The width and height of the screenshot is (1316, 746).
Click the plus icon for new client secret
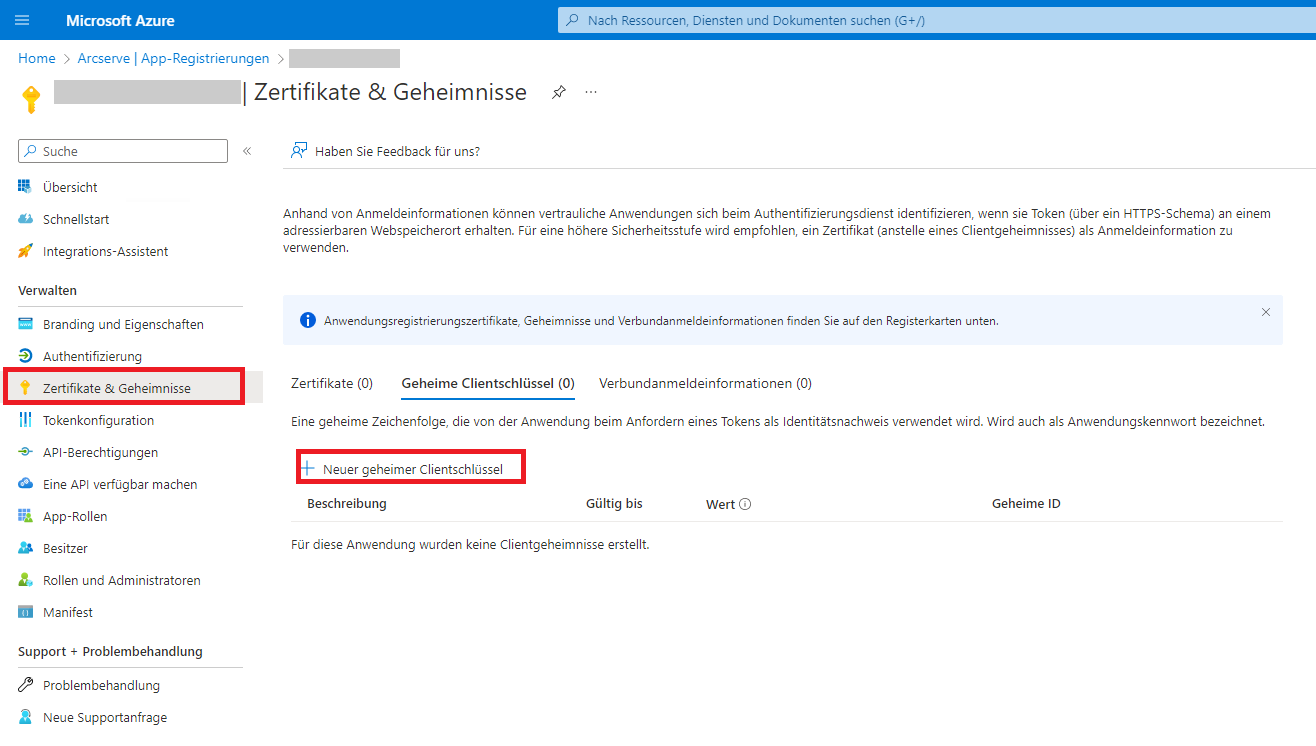pos(308,468)
